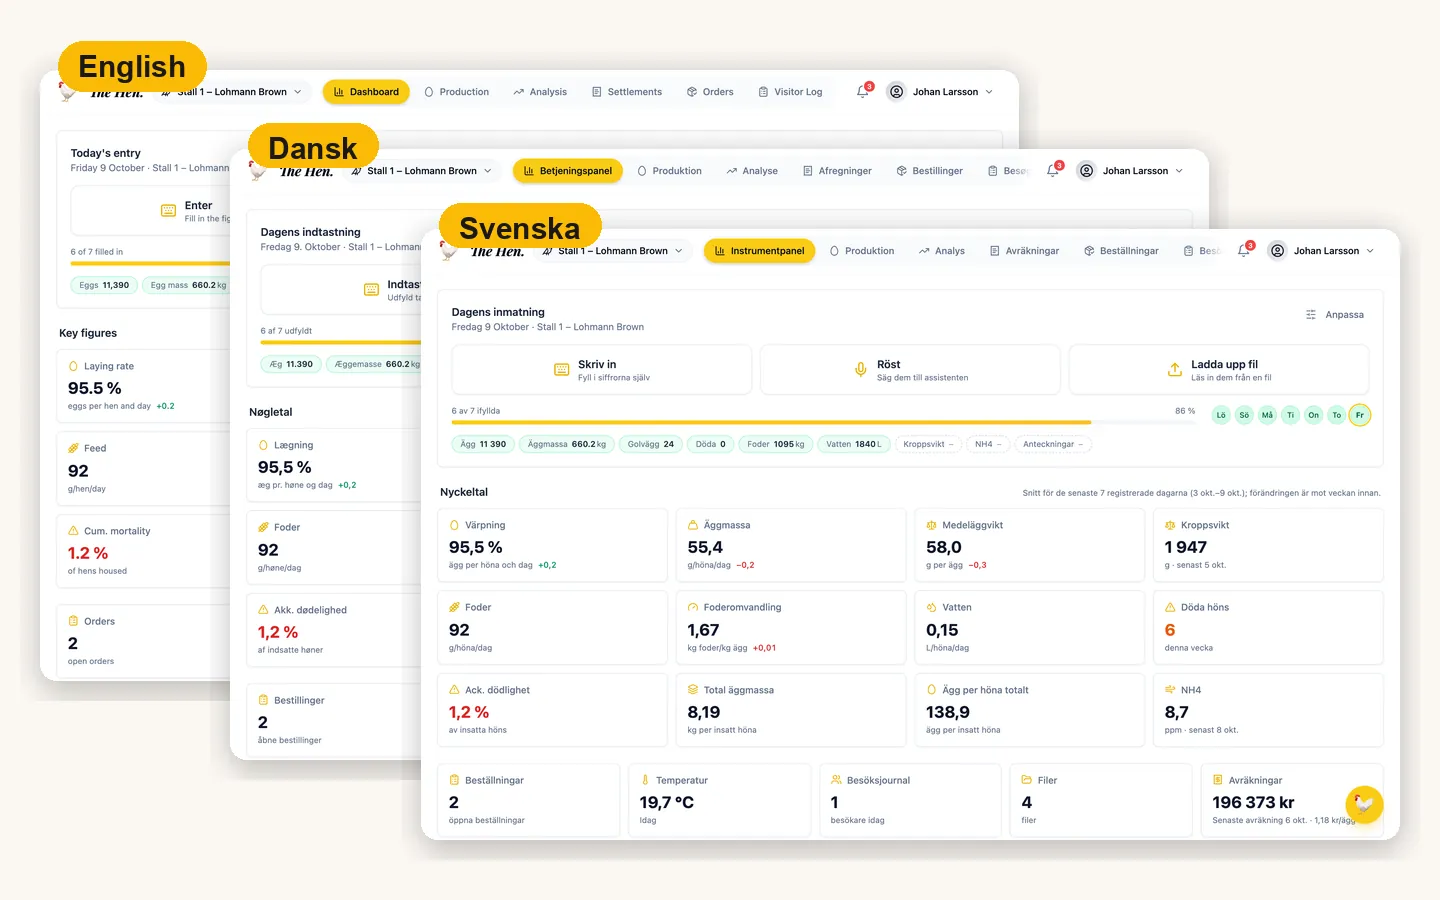
Task: Select Skriv in entry card
Action: pyautogui.click(x=602, y=370)
